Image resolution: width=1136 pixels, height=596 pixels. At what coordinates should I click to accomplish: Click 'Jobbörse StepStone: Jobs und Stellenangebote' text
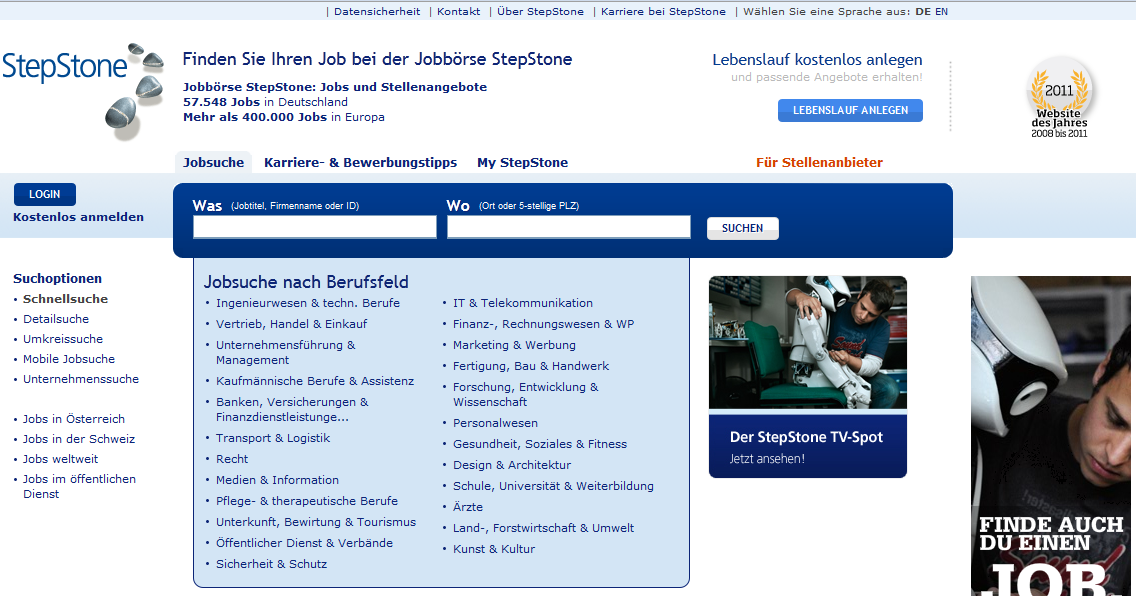335,87
